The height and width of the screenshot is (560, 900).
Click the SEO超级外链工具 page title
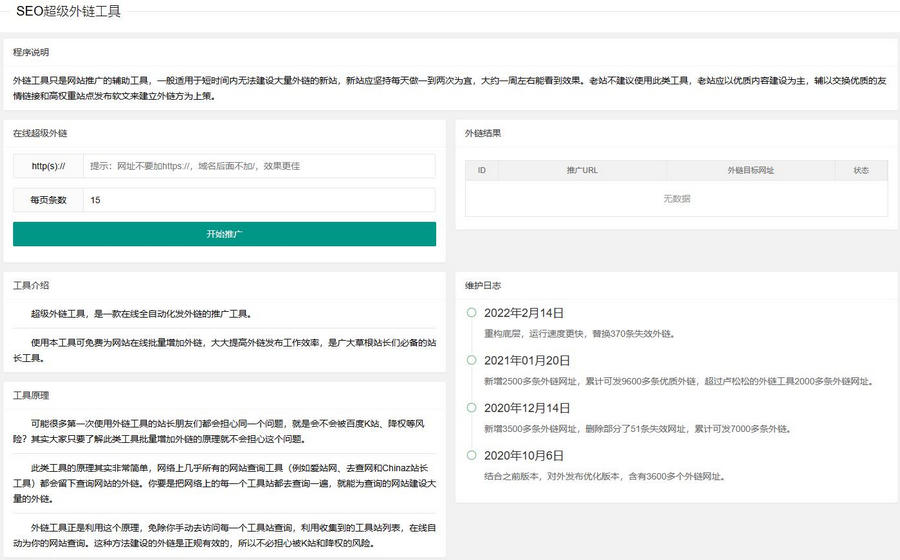(x=69, y=11)
